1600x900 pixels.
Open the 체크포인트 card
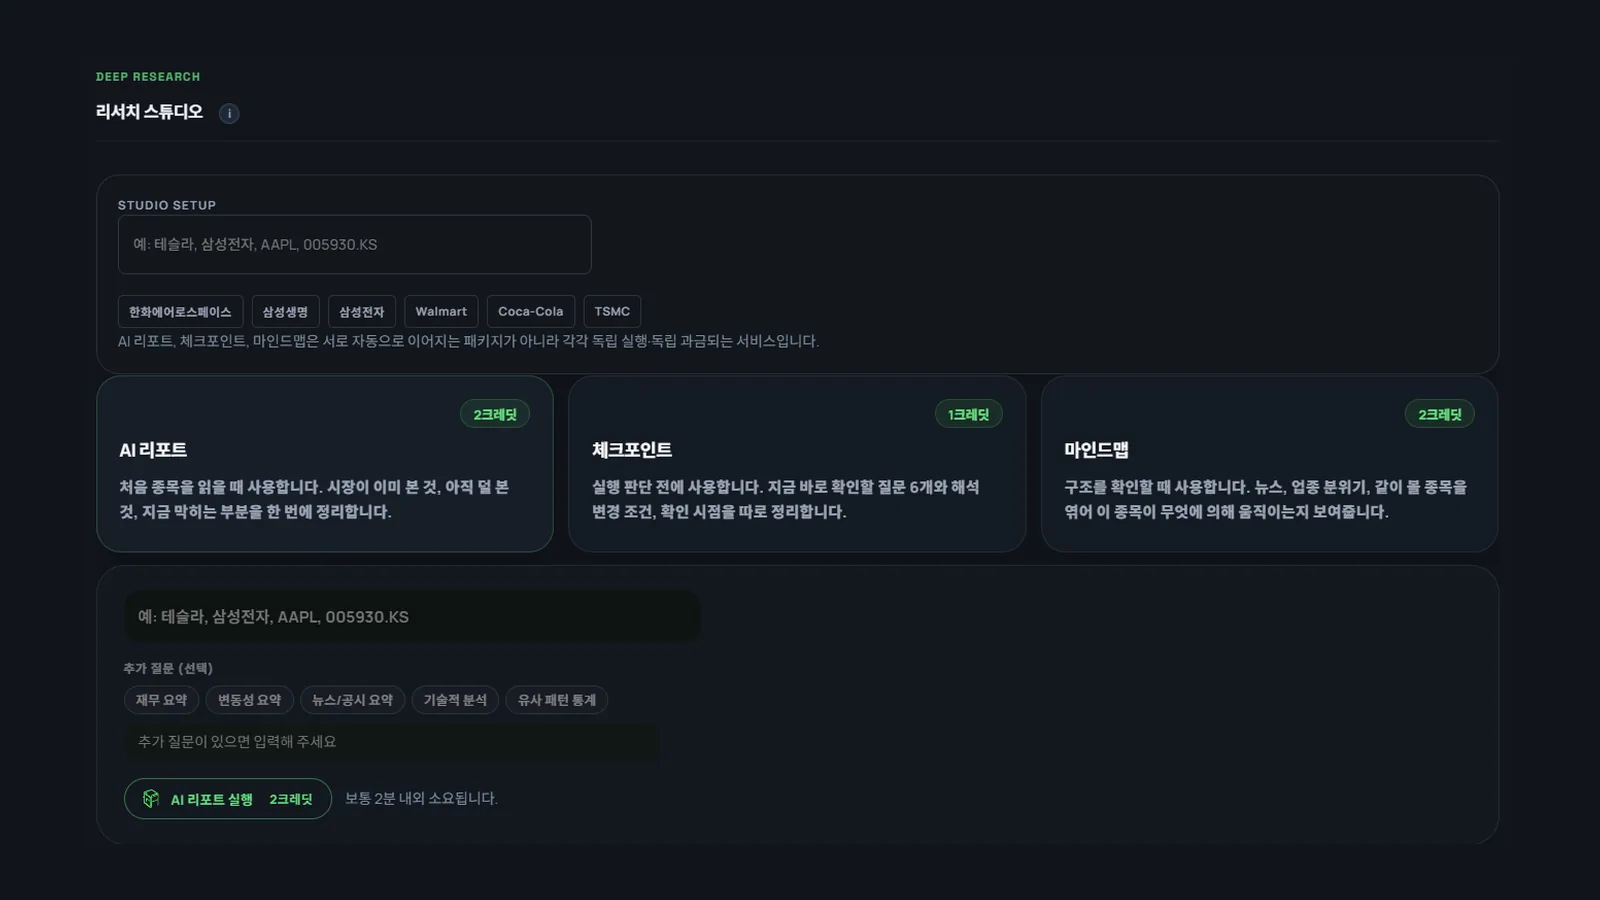tap(797, 464)
